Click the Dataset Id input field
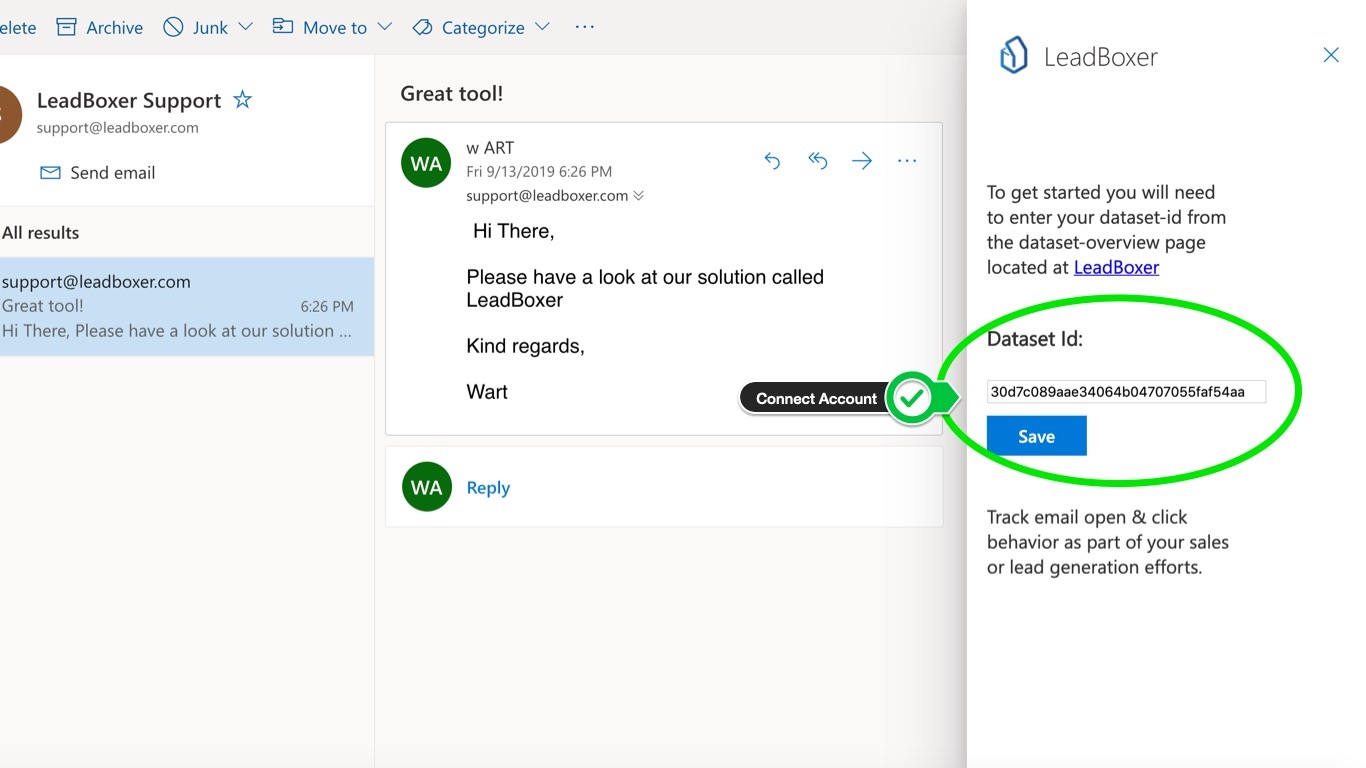The image size is (1366, 768). pos(1126,392)
